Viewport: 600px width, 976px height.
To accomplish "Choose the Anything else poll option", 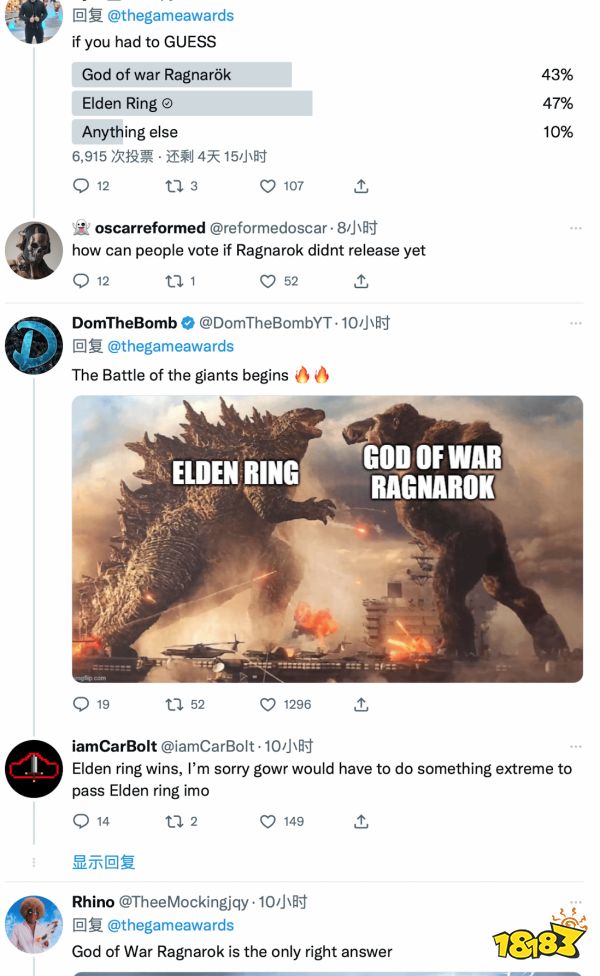I will point(130,132).
